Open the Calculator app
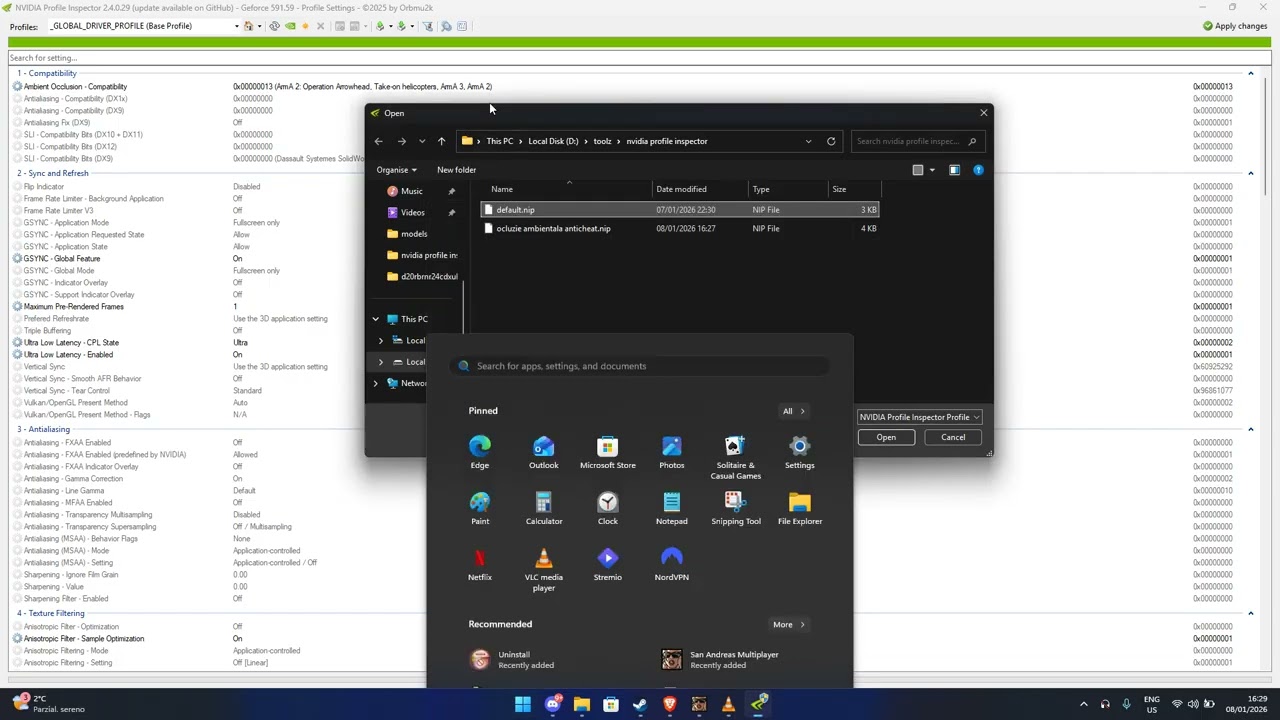1280x720 pixels. tap(544, 508)
